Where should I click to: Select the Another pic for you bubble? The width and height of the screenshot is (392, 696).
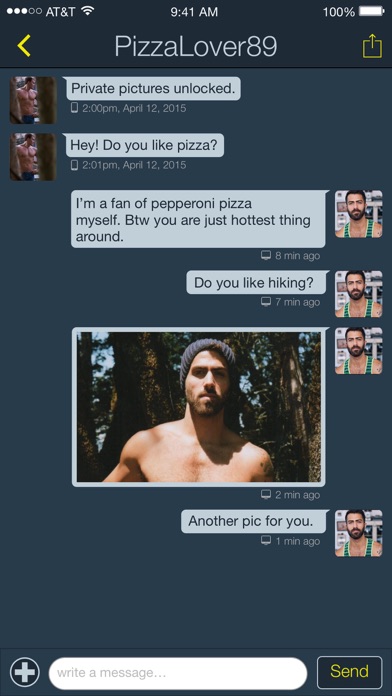pyautogui.click(x=253, y=521)
